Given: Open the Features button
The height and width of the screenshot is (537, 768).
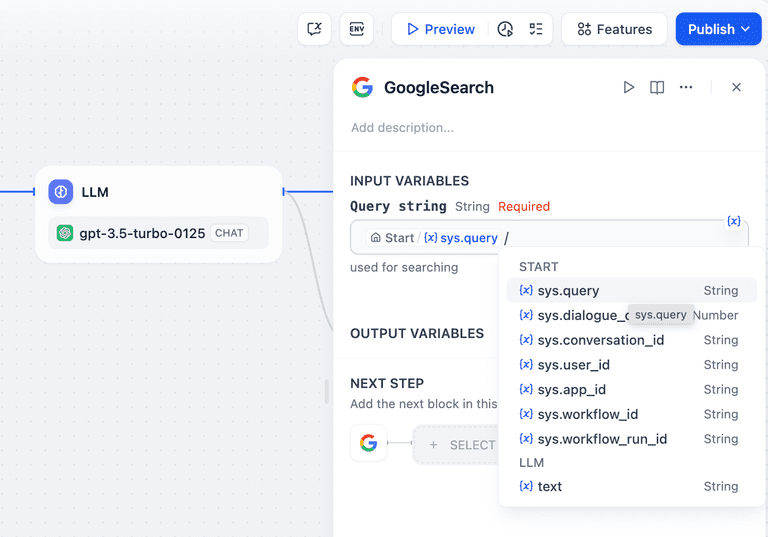Looking at the screenshot, I should [614, 29].
